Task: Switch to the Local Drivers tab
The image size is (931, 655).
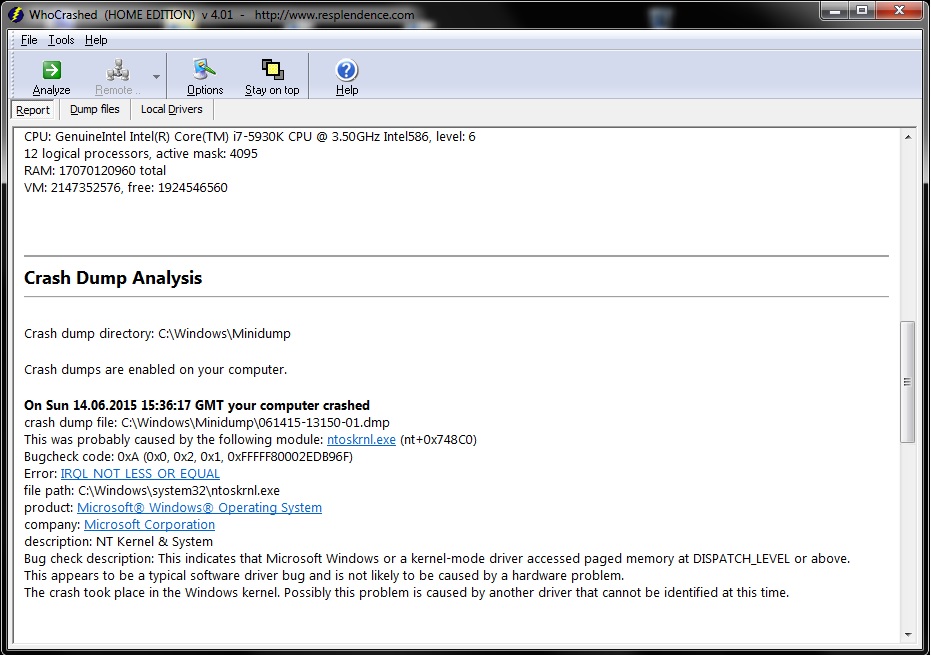Action: tap(172, 109)
